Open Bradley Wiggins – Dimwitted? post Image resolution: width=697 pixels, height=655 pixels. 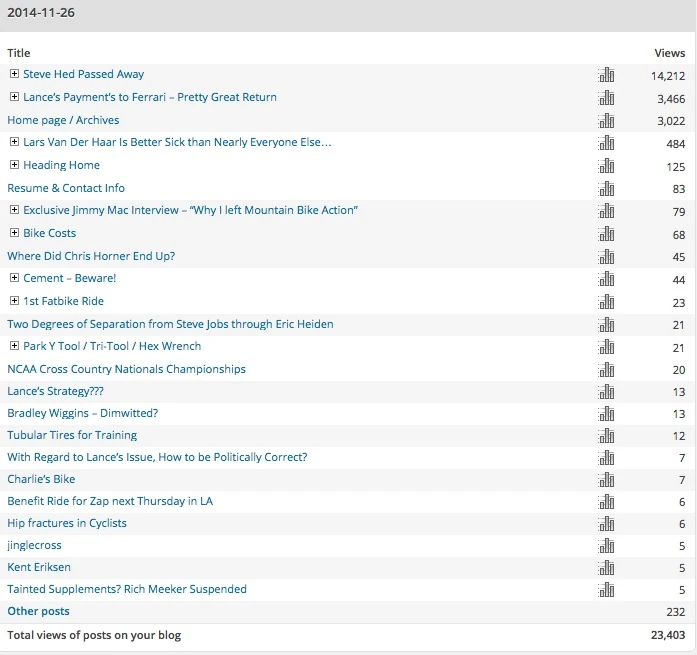coord(82,413)
